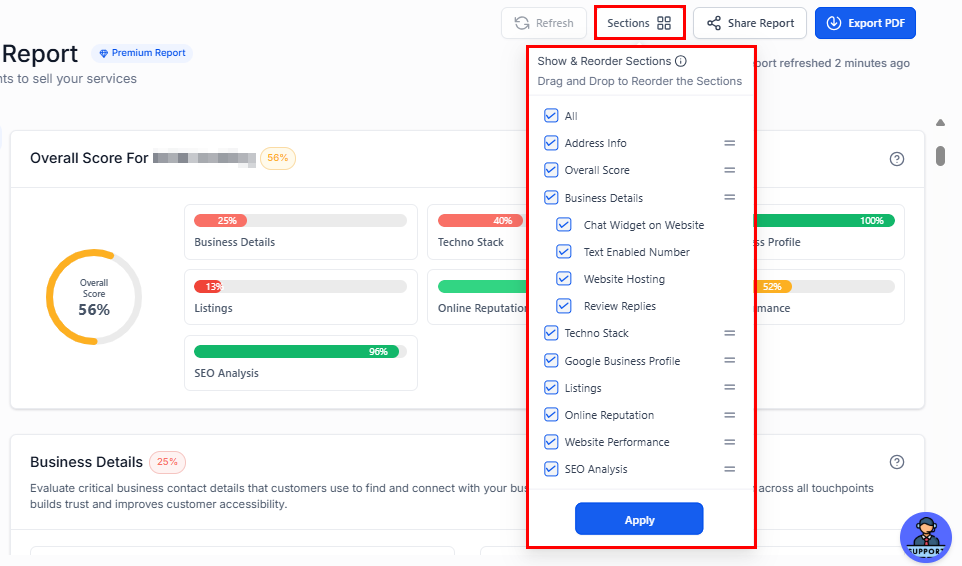Click the download icon in Export PDF

[x=834, y=23]
